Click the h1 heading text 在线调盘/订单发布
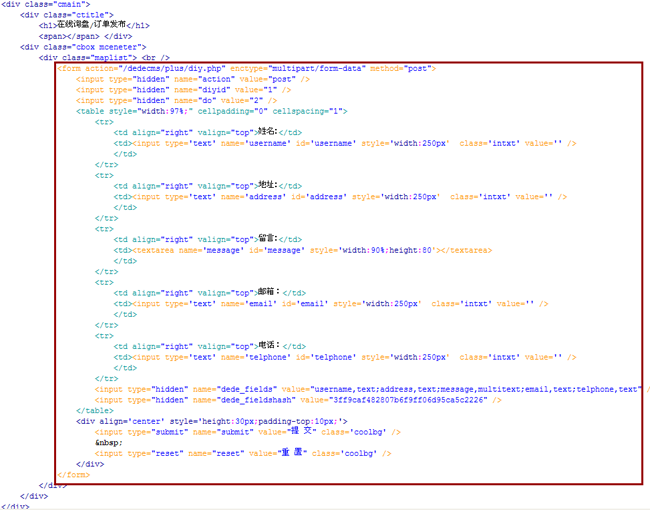The height and width of the screenshot is (510, 650). click(100, 24)
